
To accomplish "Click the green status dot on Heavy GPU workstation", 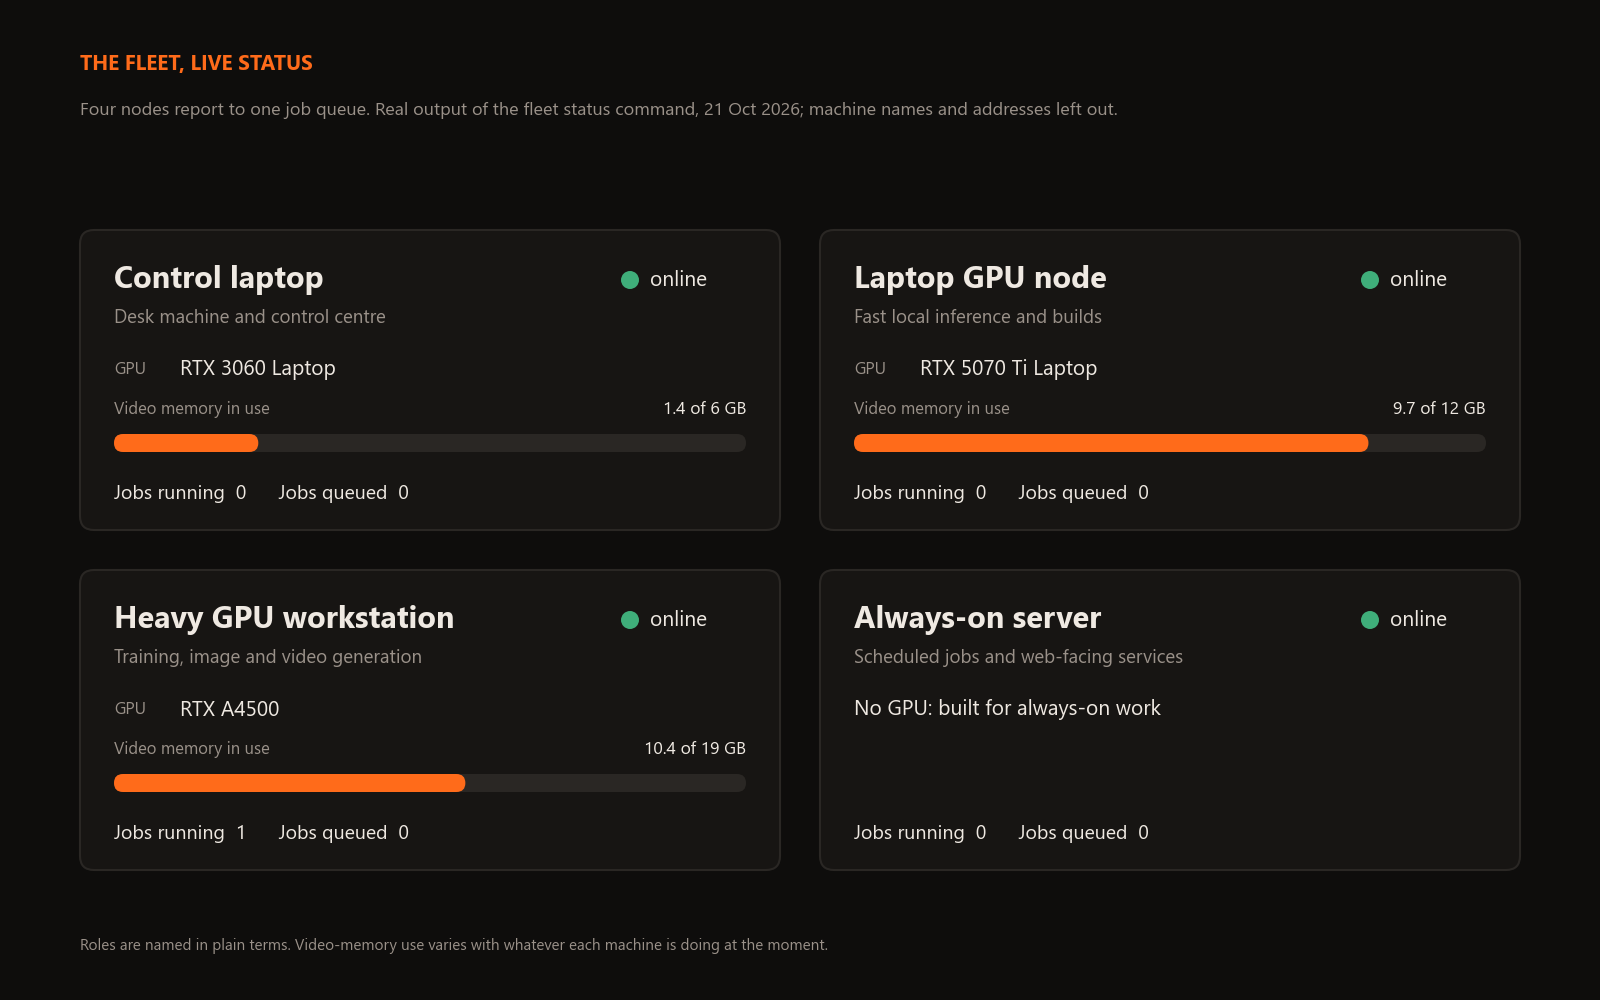I will click(x=630, y=620).
